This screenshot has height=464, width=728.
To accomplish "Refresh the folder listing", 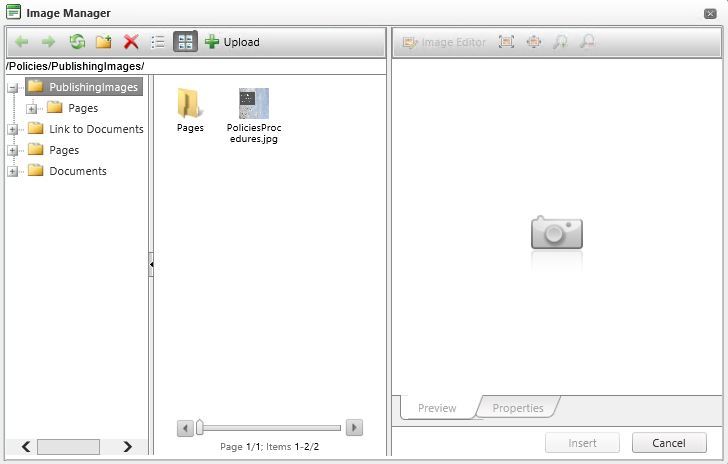I will (77, 42).
